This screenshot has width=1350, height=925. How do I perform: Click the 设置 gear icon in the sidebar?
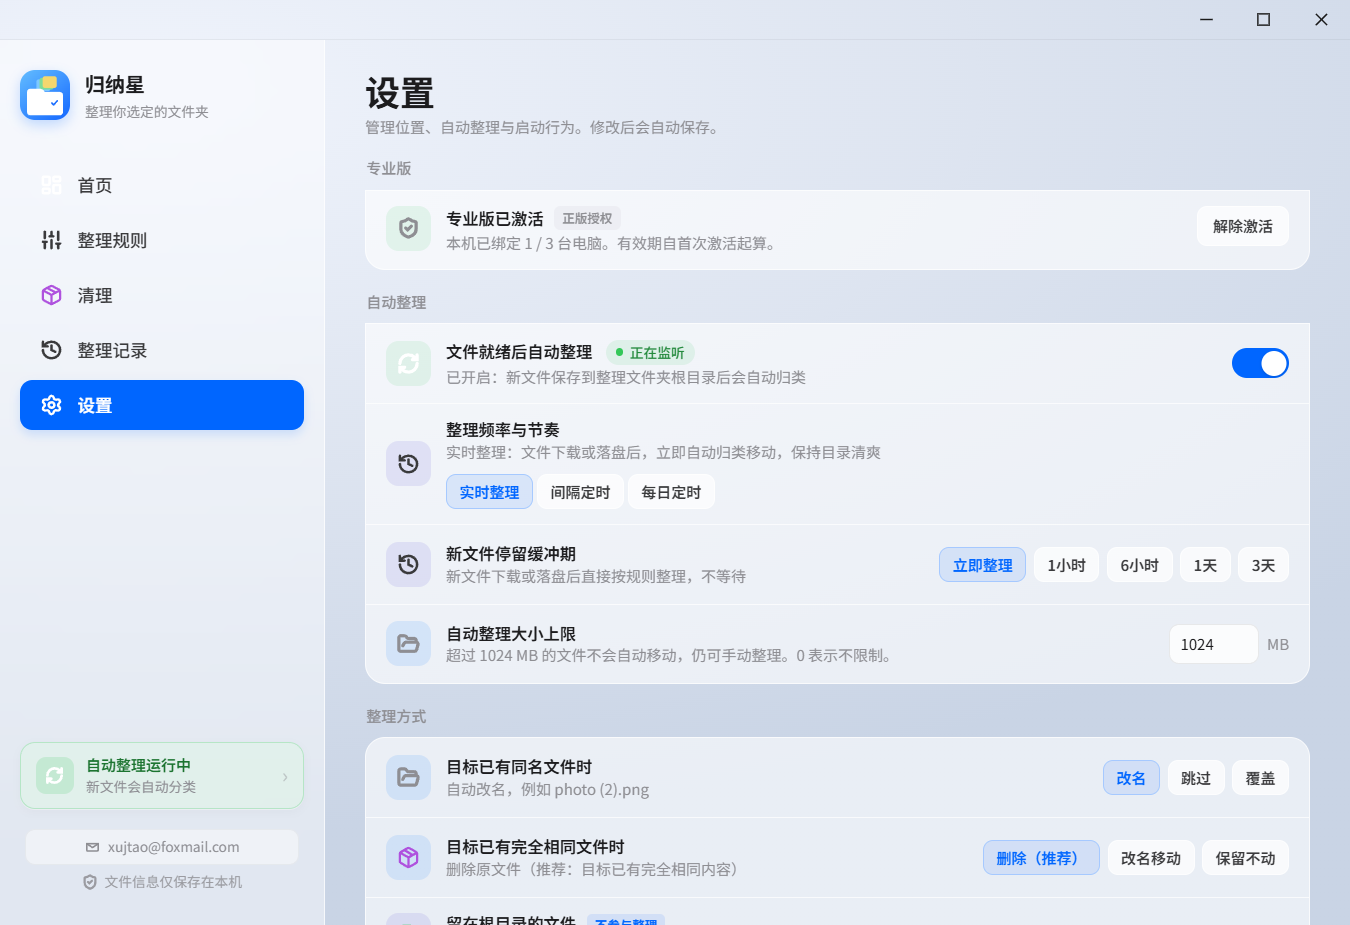(x=51, y=405)
